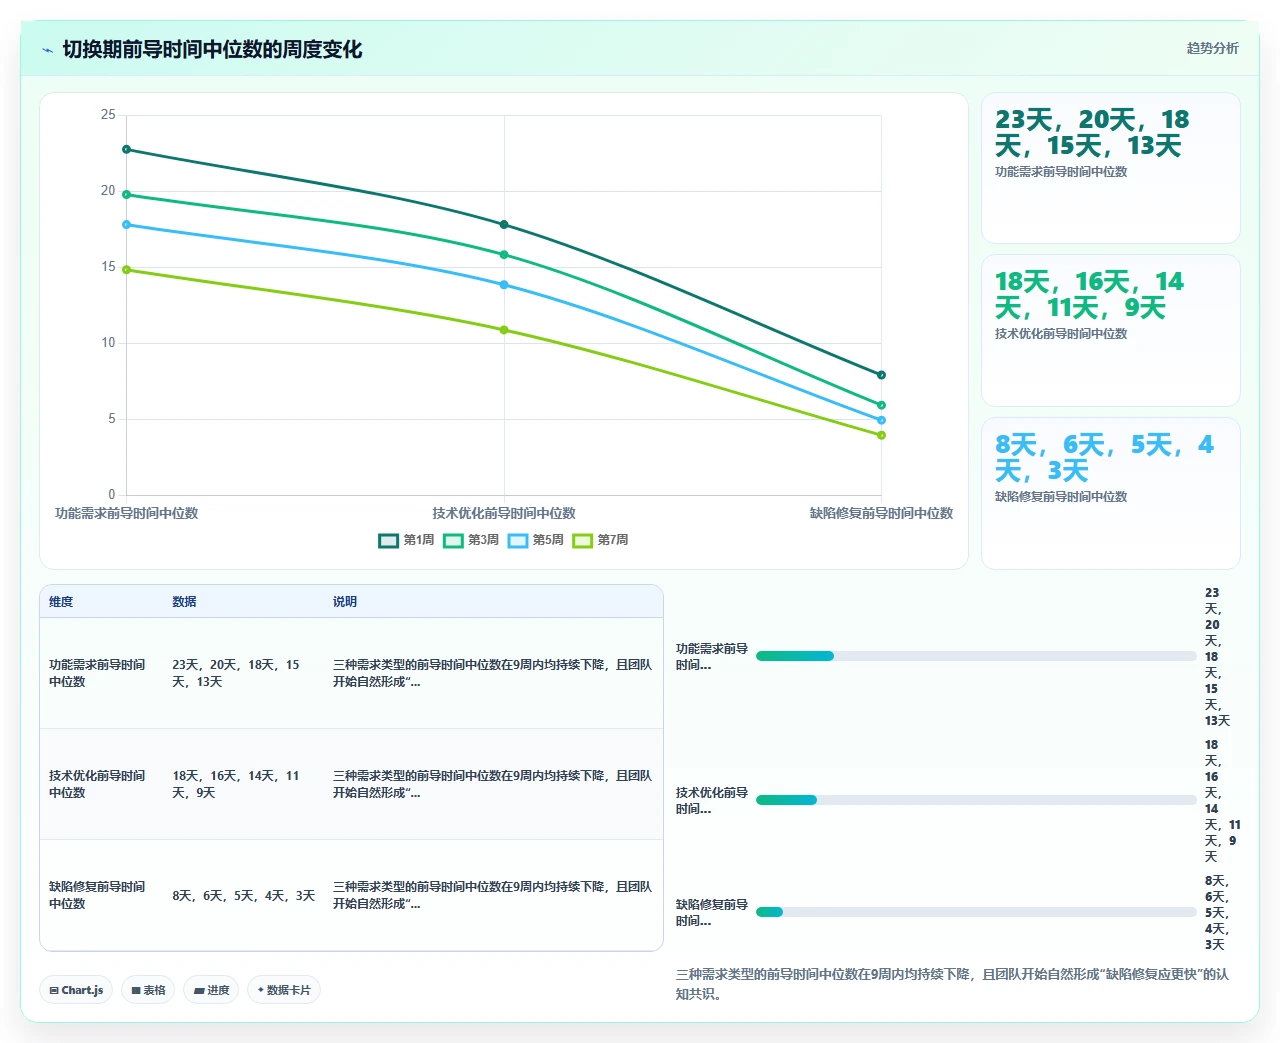Open the 8天 缺陷修复 summary card

[1111, 493]
